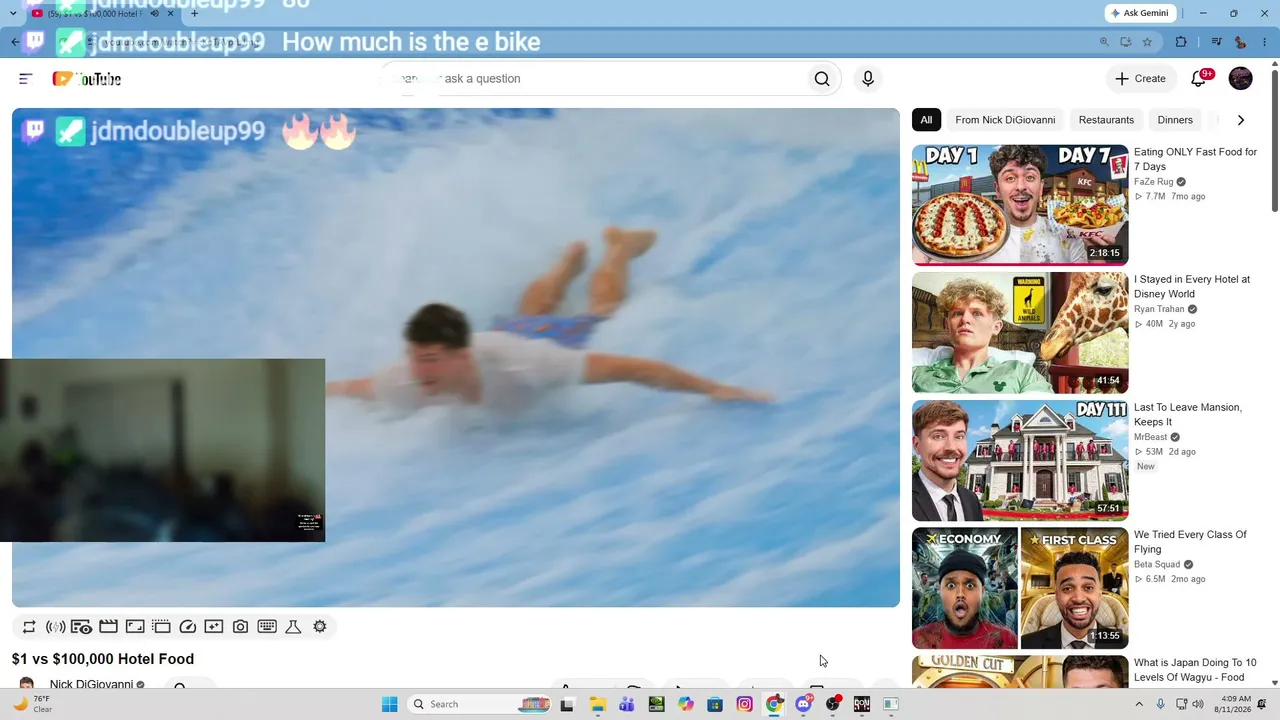Toggle the fit-to-window frame icon
The width and height of the screenshot is (1280, 720).
pyautogui.click(x=135, y=627)
